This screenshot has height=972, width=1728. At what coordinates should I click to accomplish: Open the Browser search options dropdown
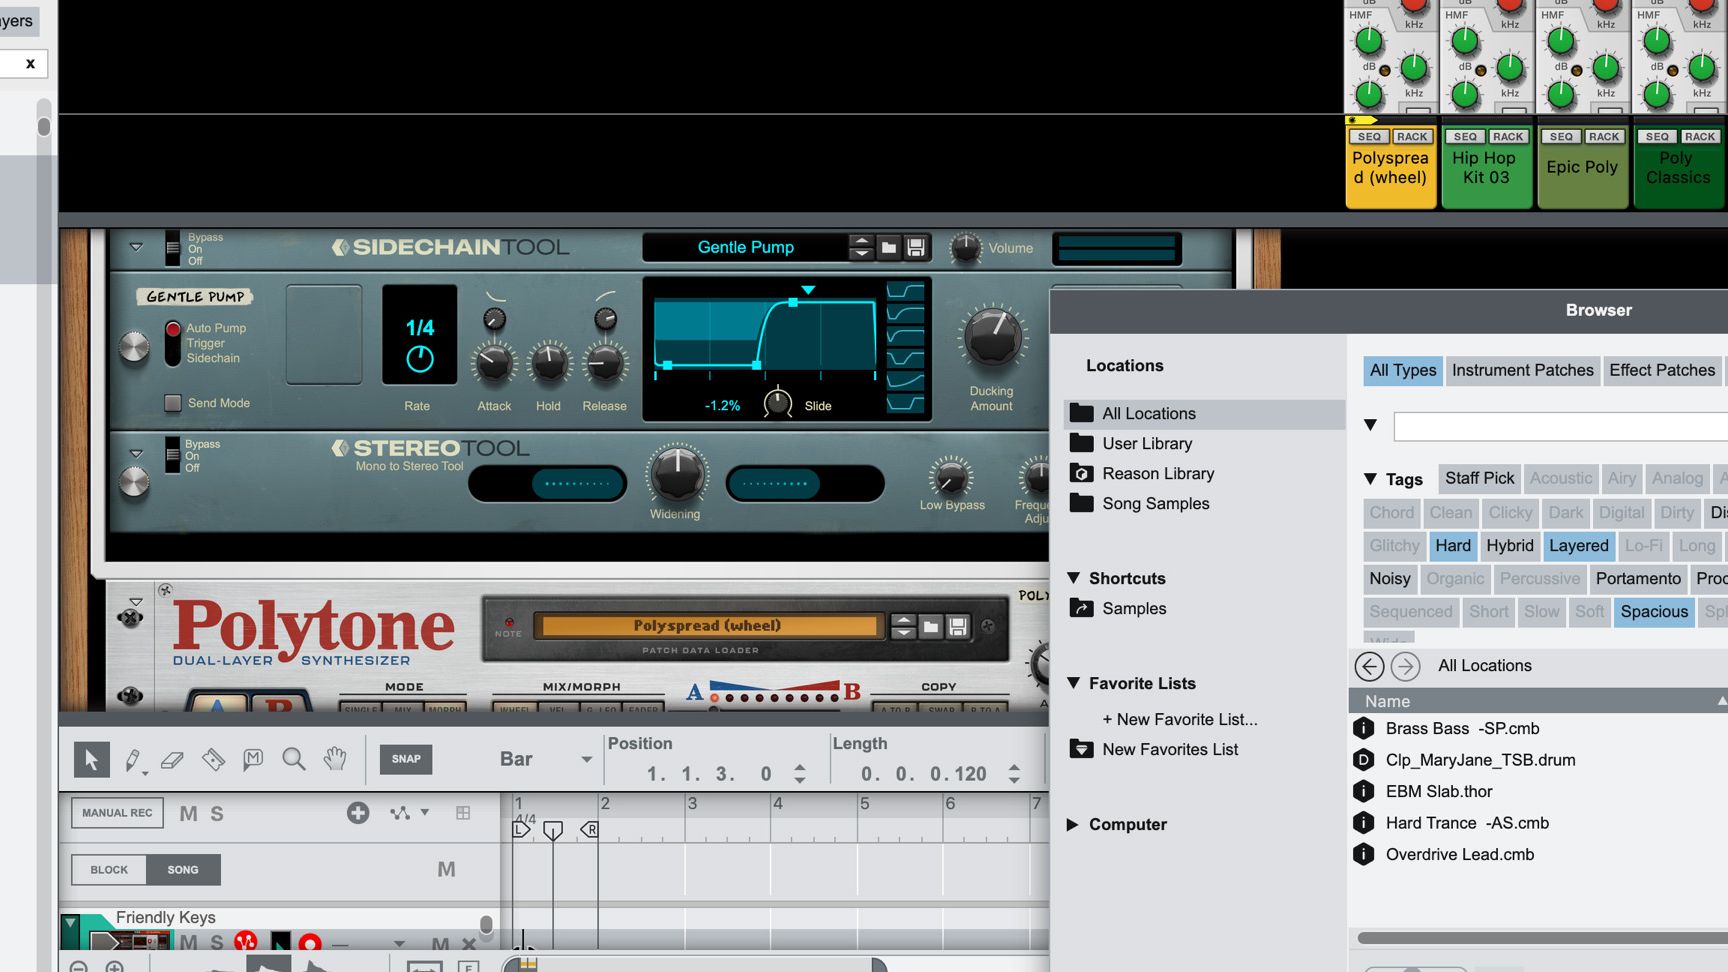(x=1370, y=425)
